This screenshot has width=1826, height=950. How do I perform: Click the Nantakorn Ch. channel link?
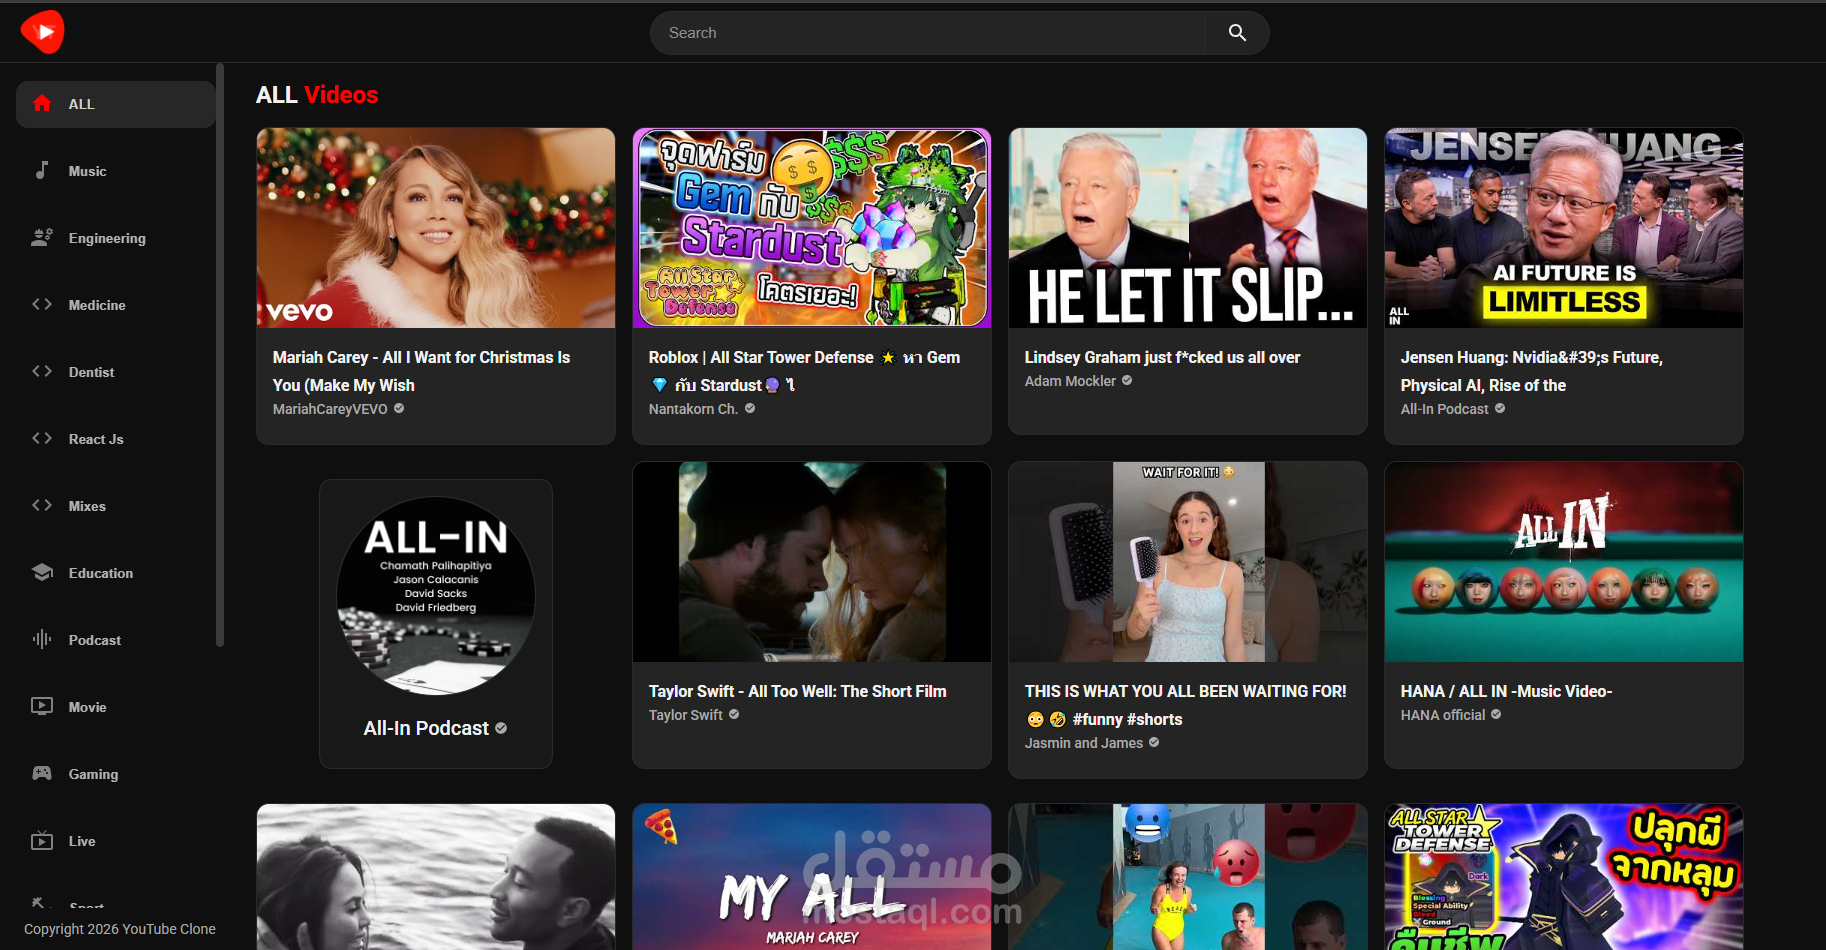coord(693,409)
